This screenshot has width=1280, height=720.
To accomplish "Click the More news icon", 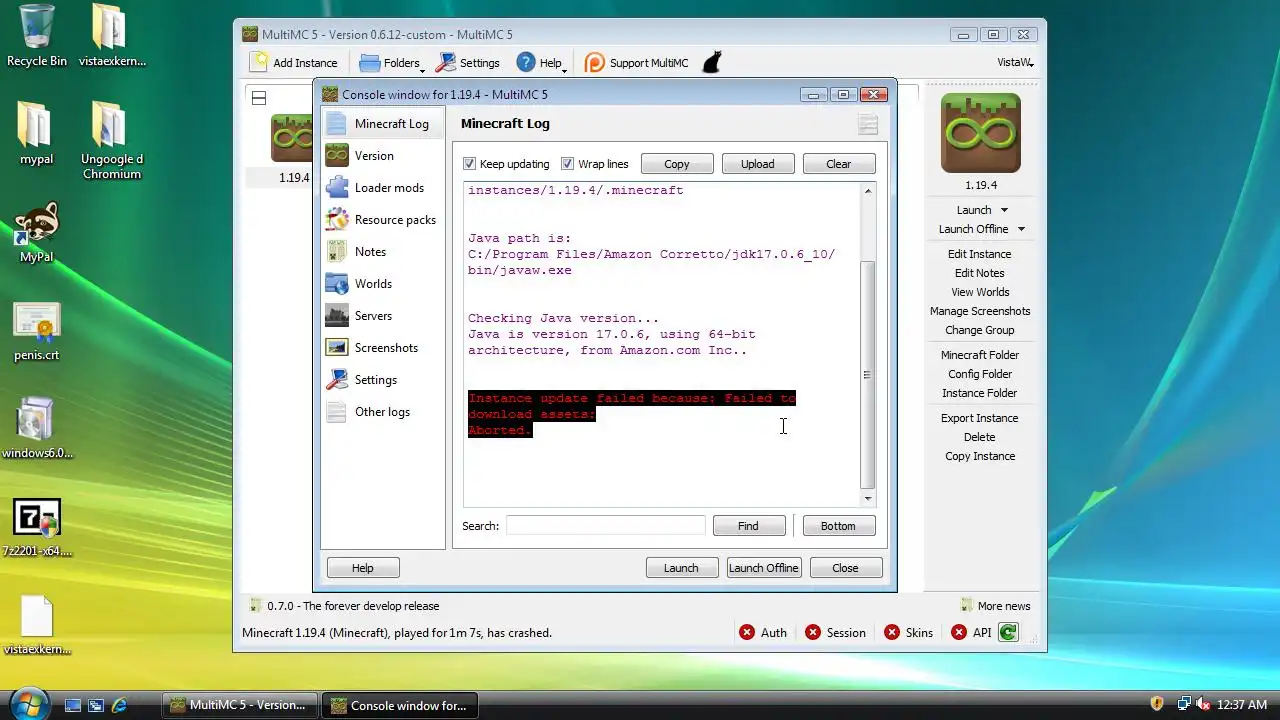I will [x=966, y=606].
